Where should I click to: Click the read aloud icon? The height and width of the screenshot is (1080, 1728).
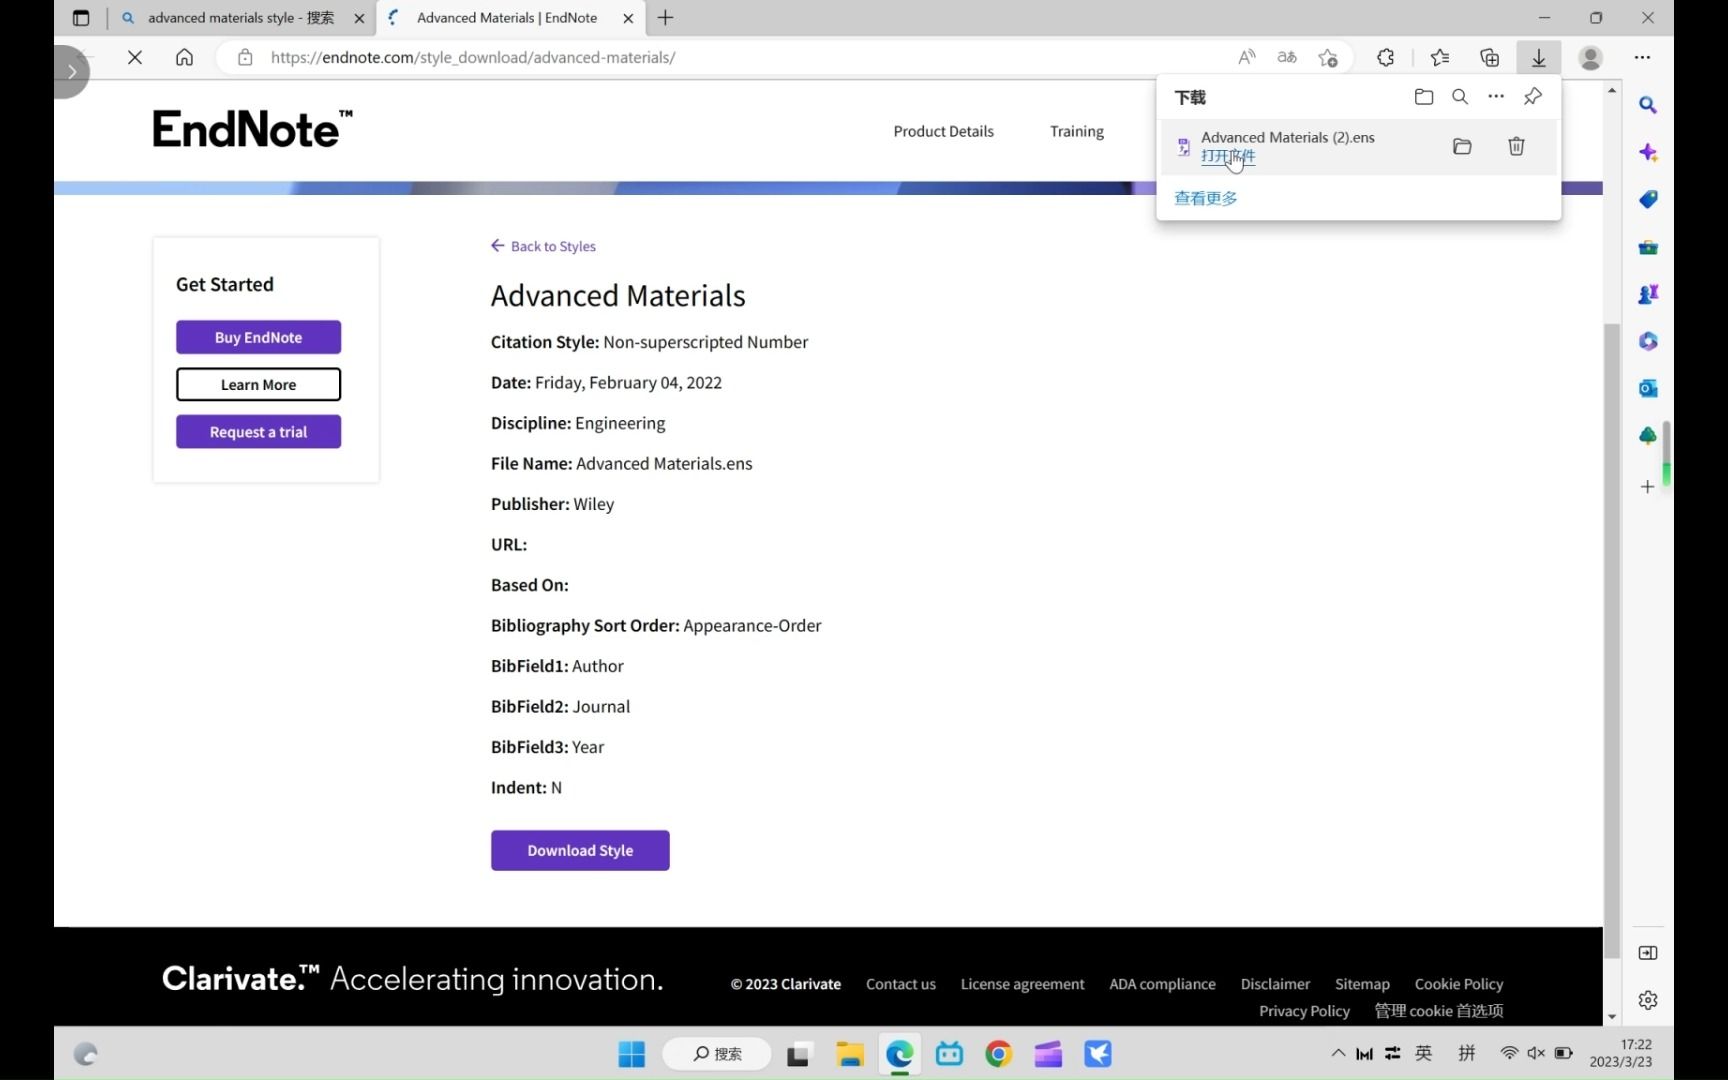pos(1246,57)
